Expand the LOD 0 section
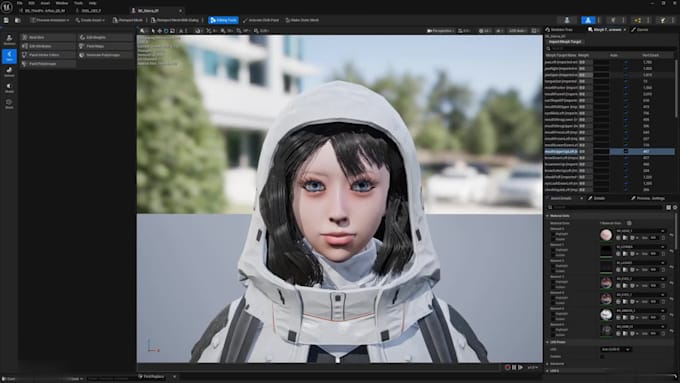The width and height of the screenshot is (680, 383). click(x=548, y=371)
